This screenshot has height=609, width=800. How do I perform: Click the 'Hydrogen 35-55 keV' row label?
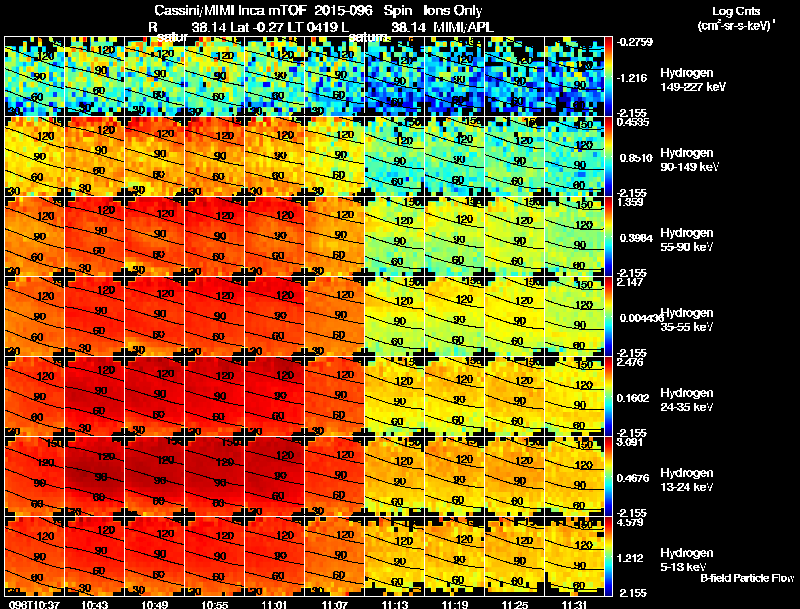[x=687, y=320]
